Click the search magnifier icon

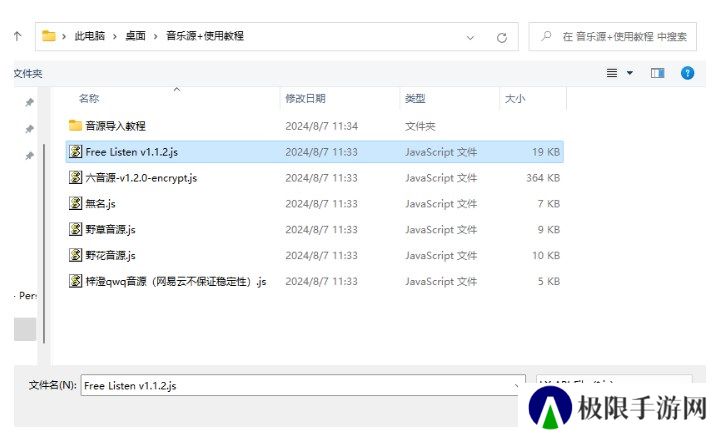(x=546, y=36)
